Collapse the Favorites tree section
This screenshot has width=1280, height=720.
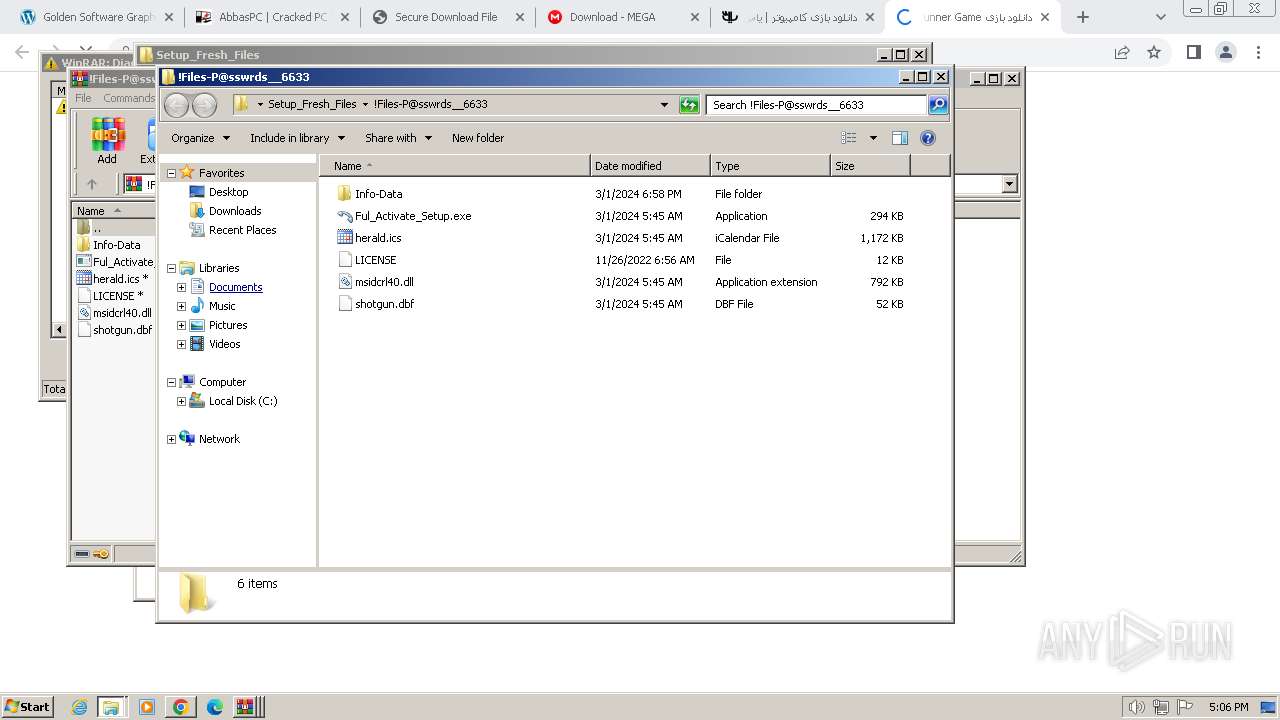tap(171, 173)
